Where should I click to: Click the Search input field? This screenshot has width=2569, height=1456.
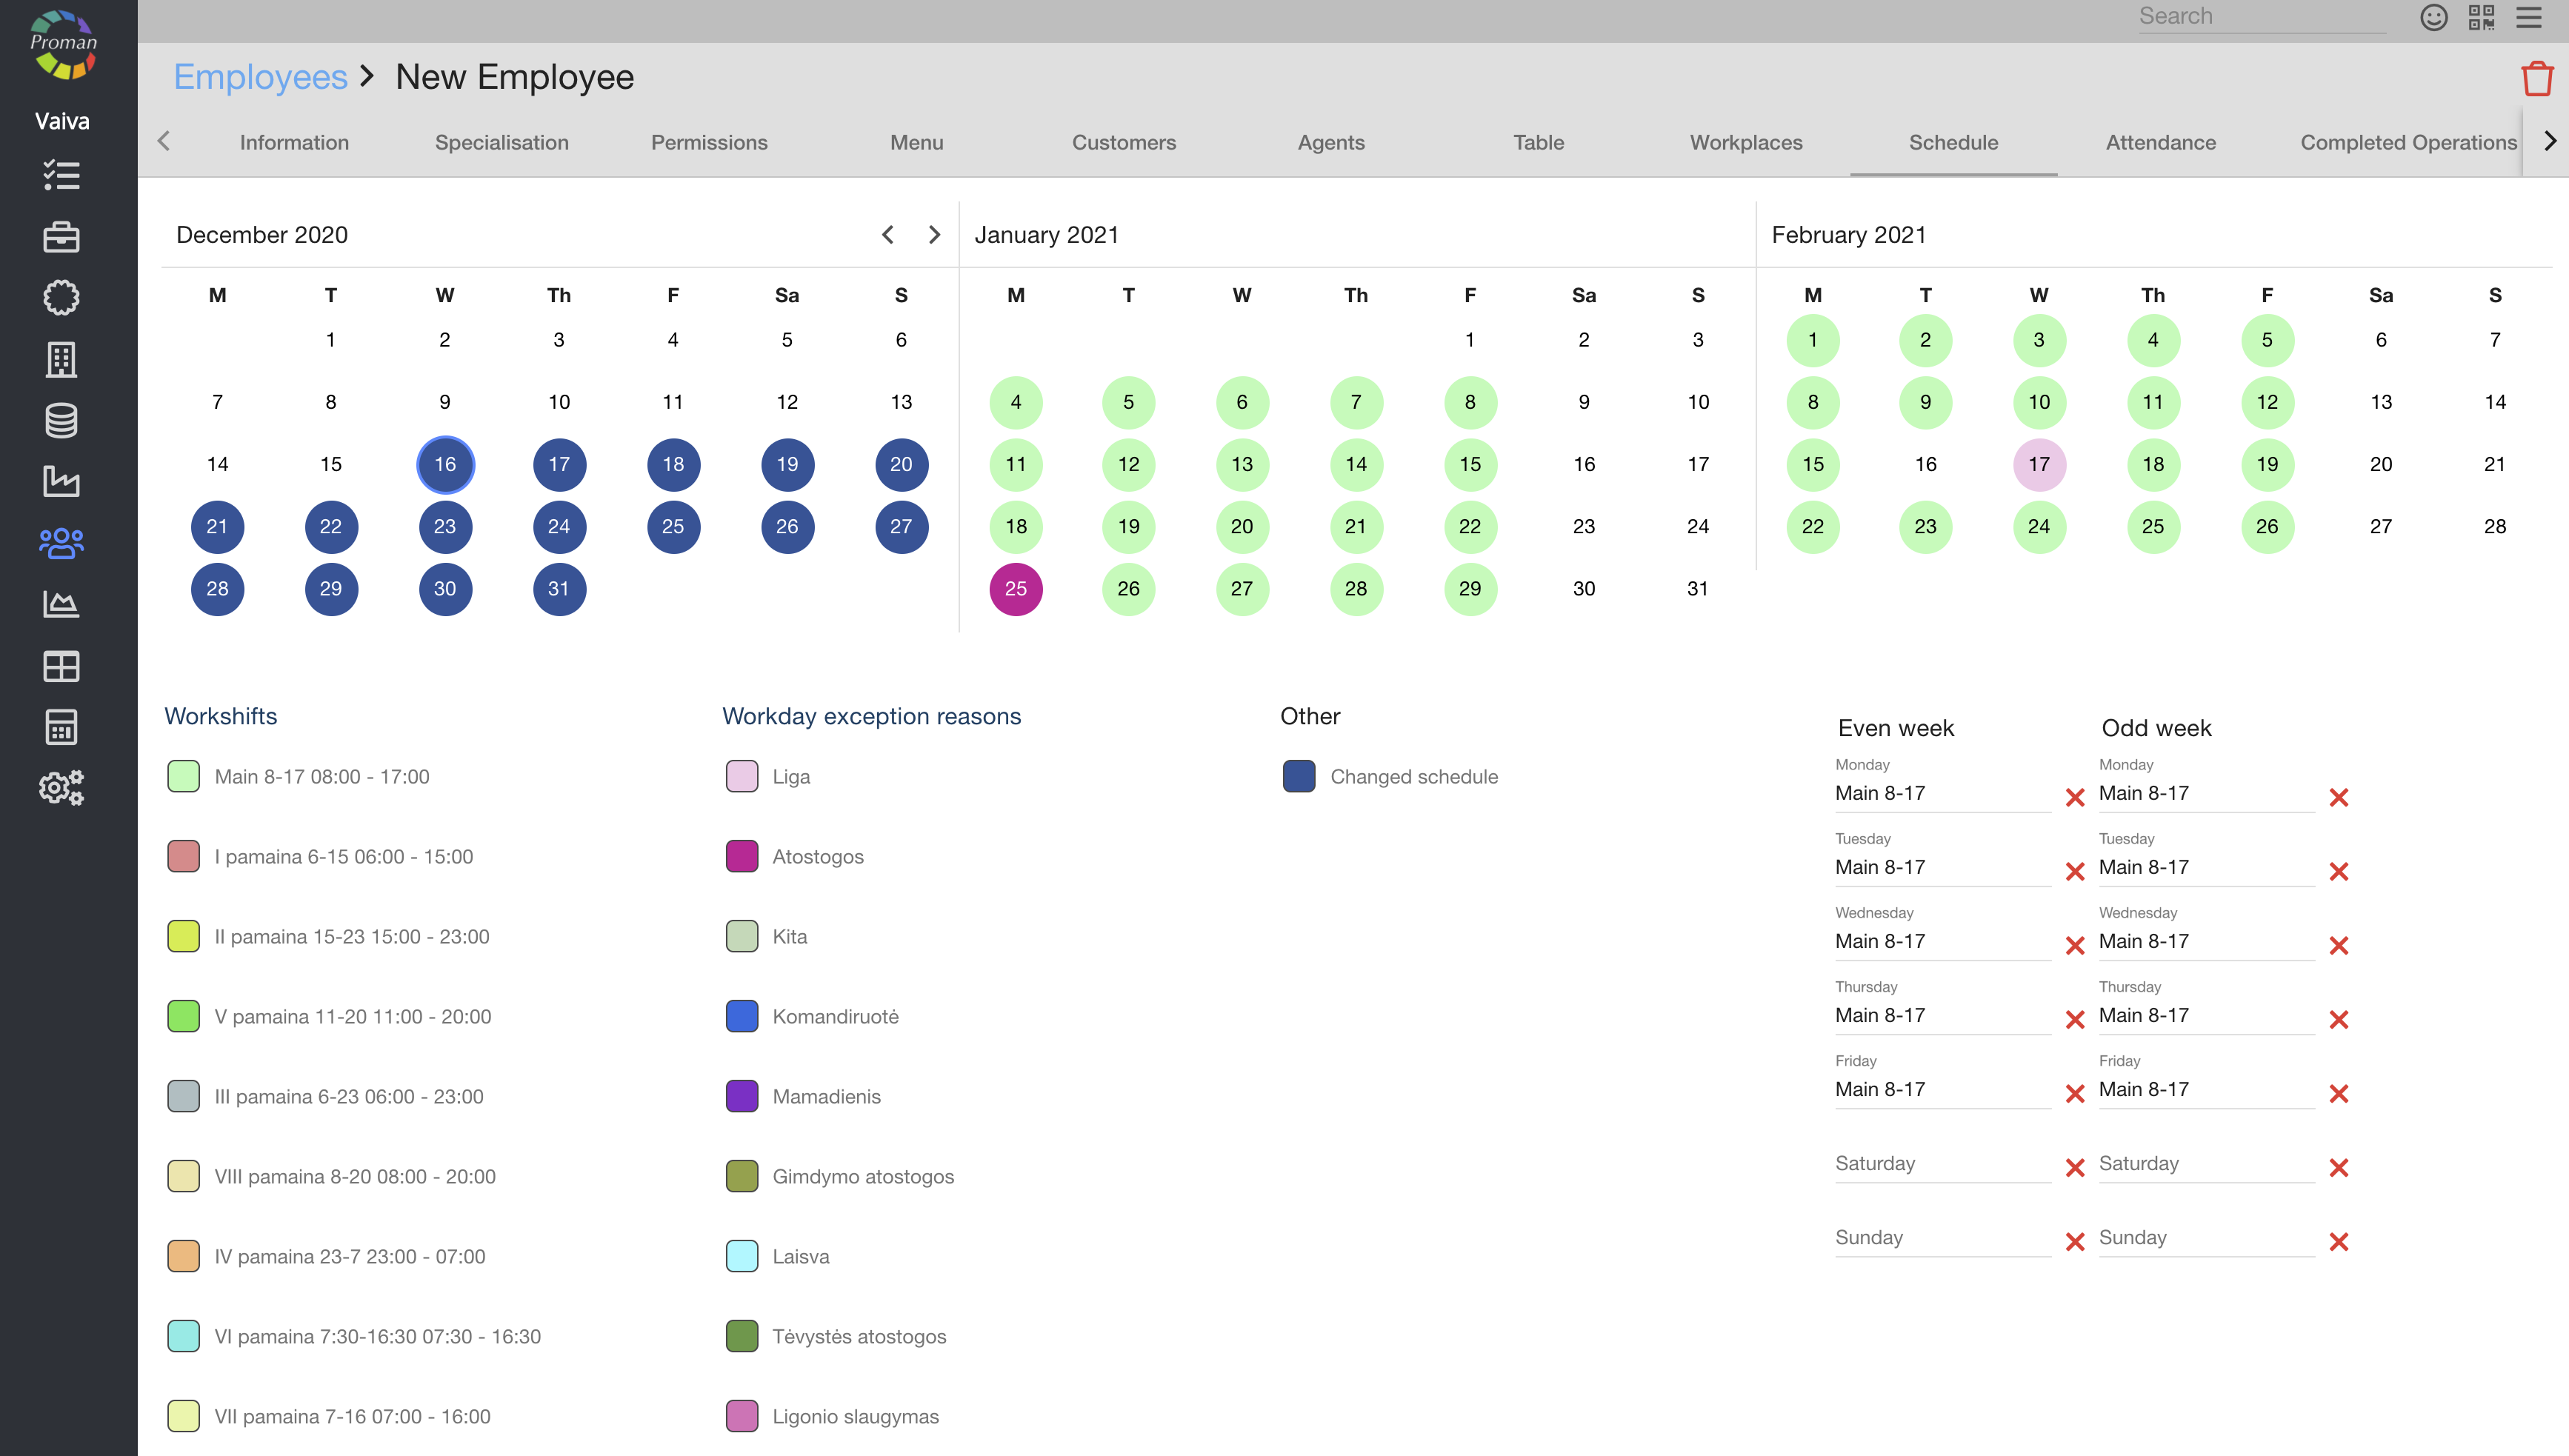click(2260, 17)
